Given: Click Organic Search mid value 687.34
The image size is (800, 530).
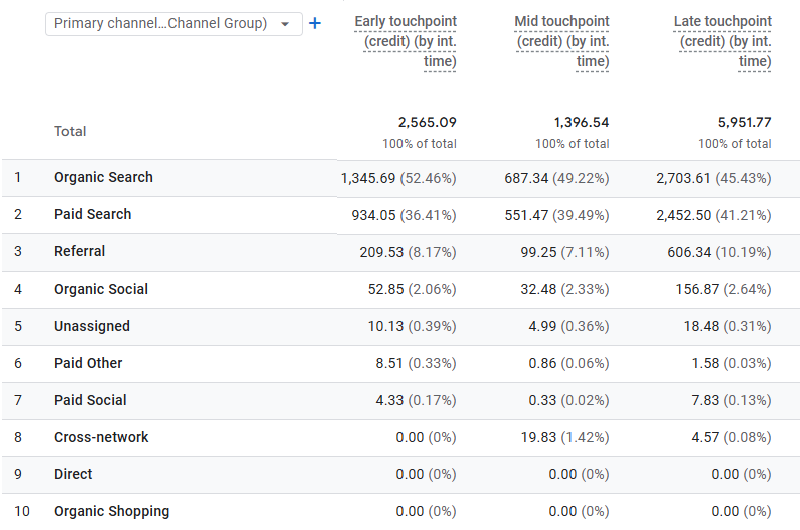Looking at the screenshot, I should click(526, 179).
